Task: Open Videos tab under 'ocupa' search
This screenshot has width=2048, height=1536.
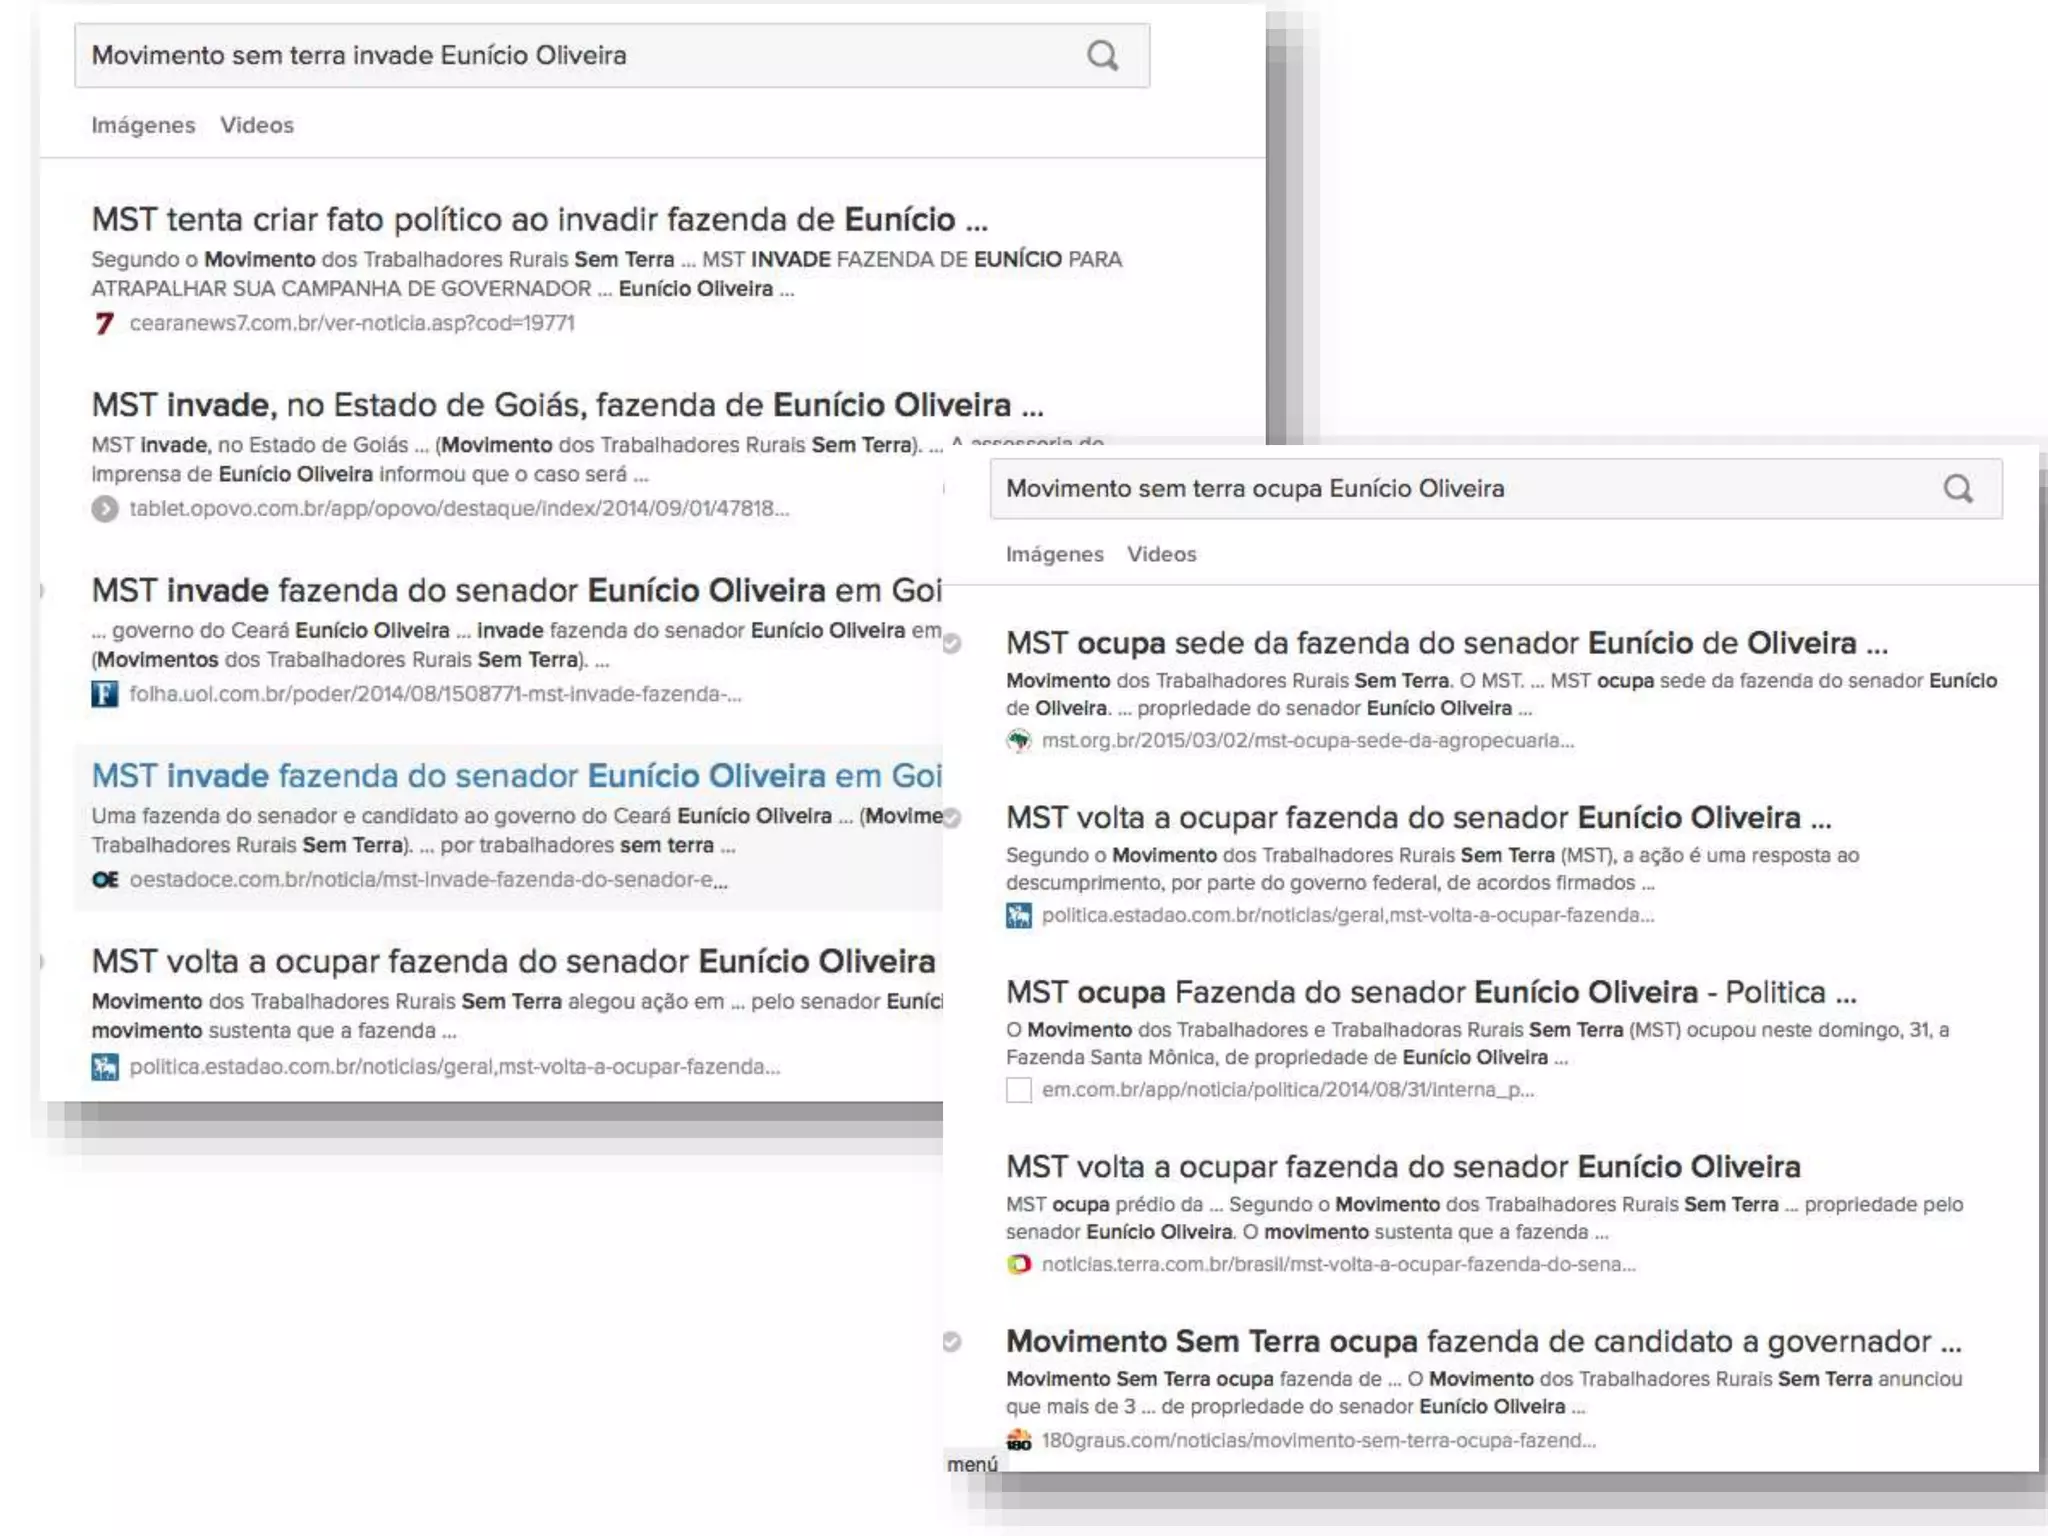Action: [1161, 554]
